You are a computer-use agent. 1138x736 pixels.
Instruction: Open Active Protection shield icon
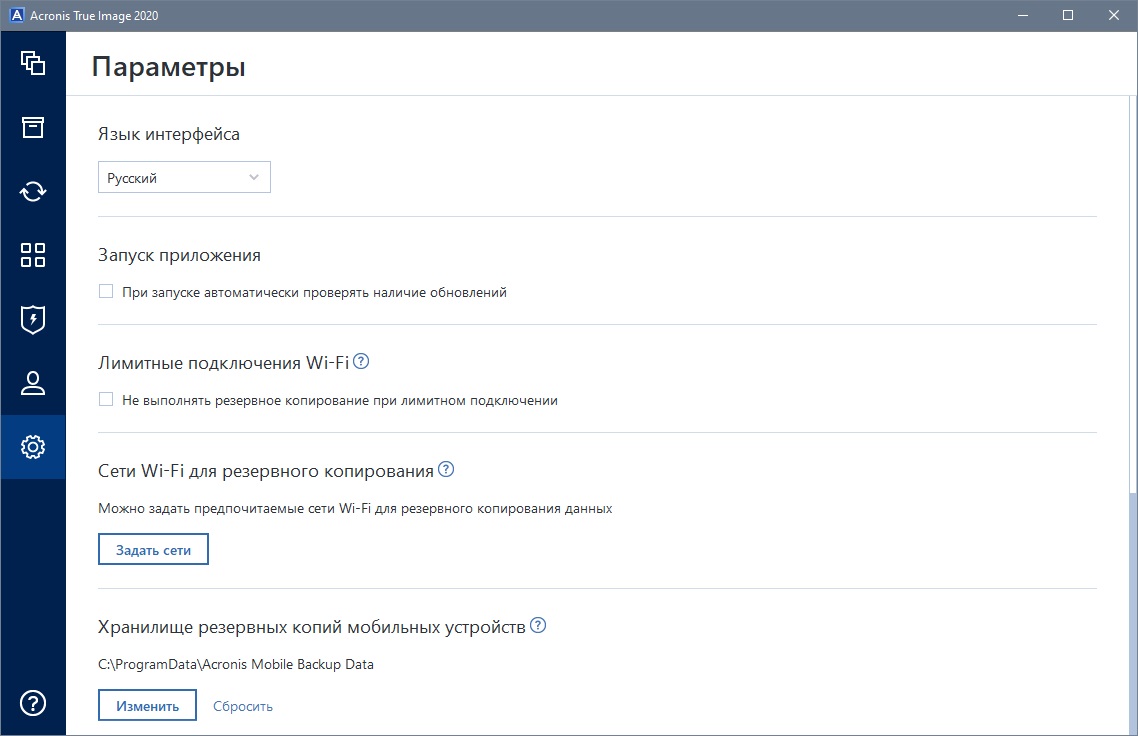point(33,319)
